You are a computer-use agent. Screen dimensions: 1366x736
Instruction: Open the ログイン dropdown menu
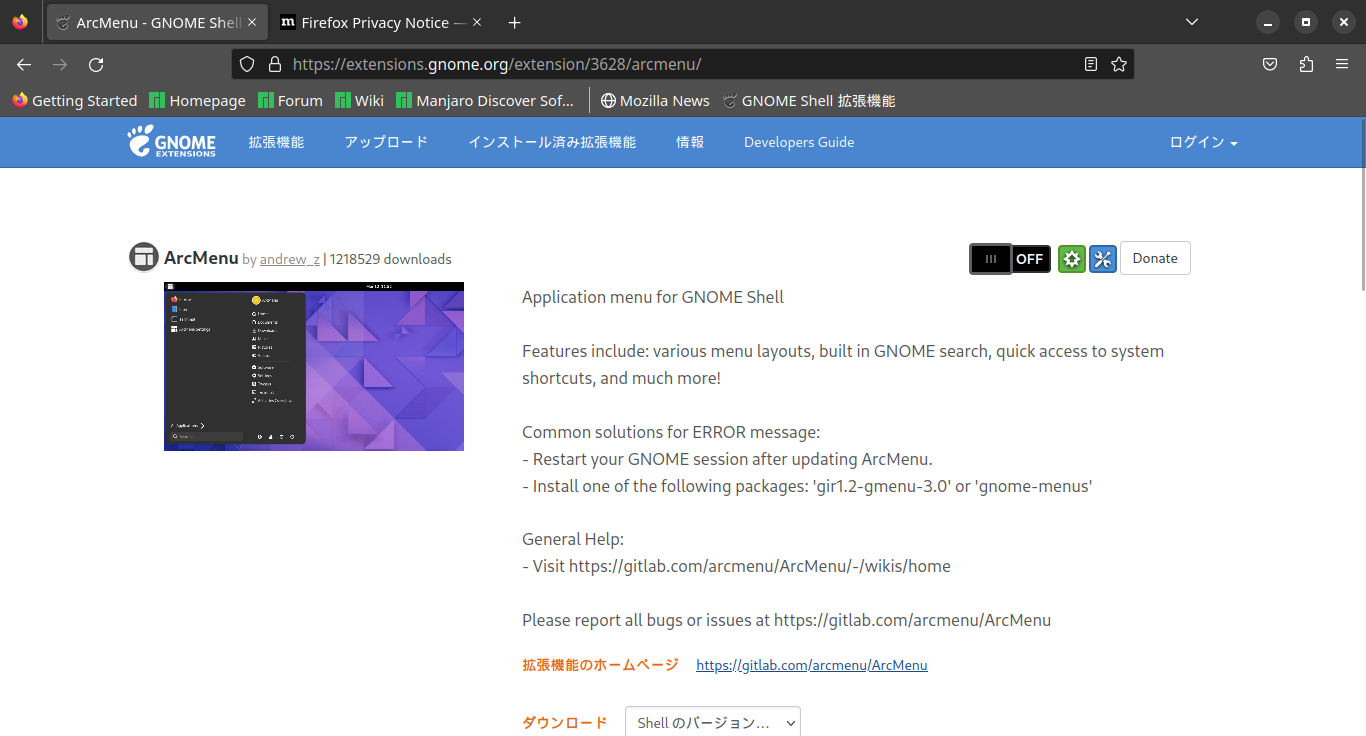pos(1203,143)
